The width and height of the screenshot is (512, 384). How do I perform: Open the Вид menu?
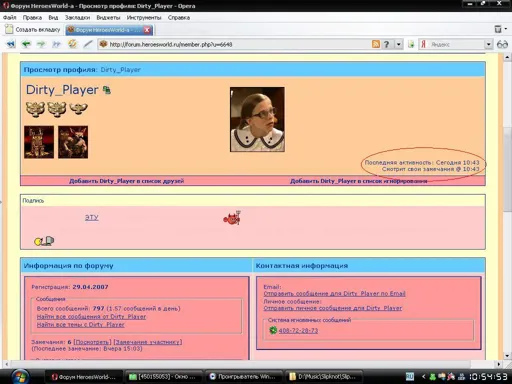pyautogui.click(x=53, y=17)
